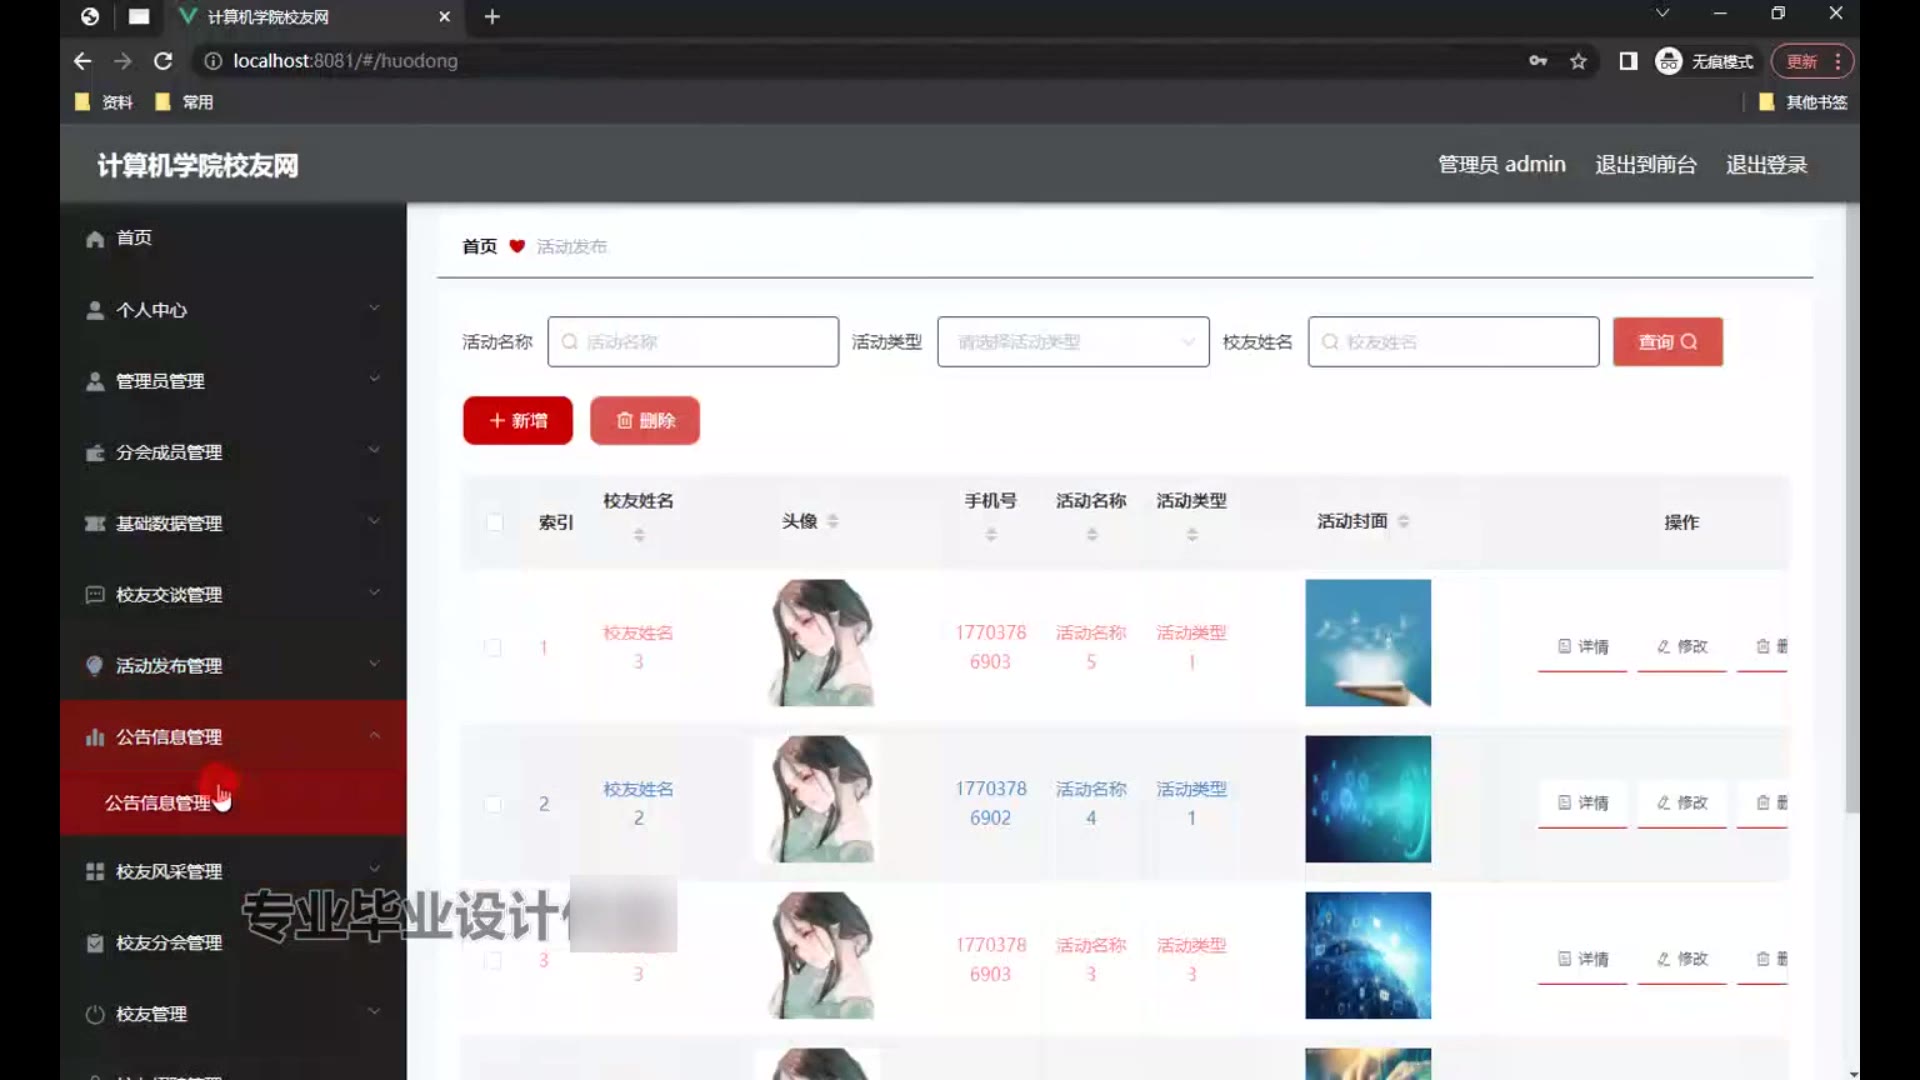Click sort arrows under 校友姓名 column
The image size is (1920, 1080).
click(x=639, y=535)
